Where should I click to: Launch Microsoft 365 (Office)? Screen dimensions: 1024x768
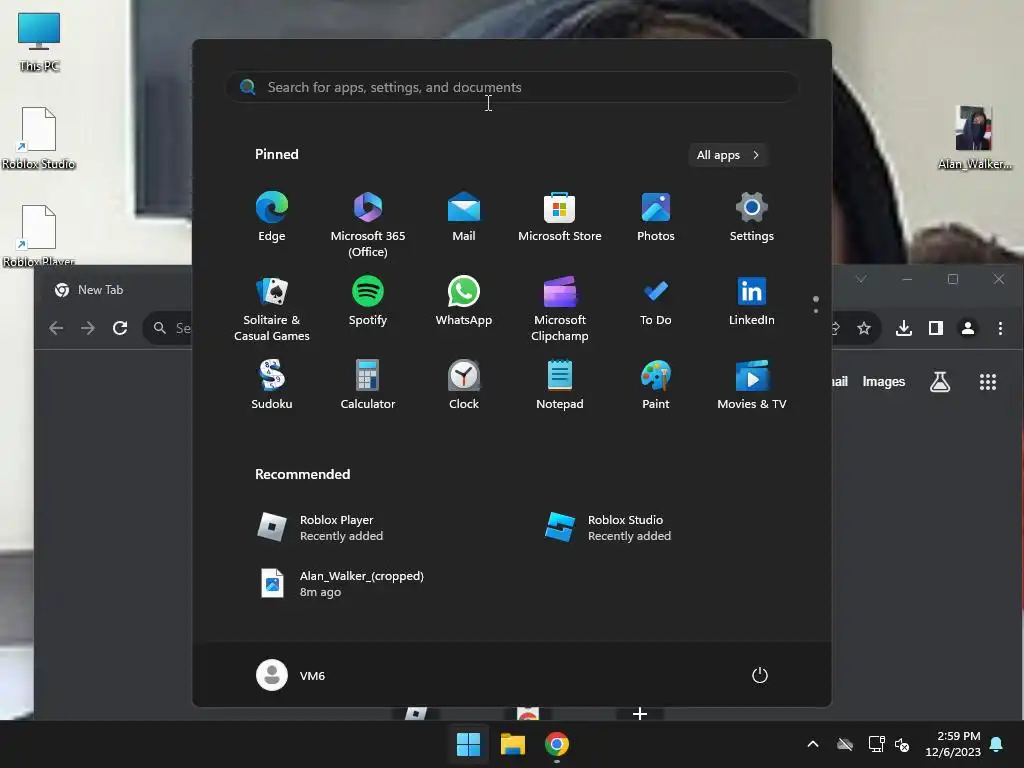tap(368, 224)
